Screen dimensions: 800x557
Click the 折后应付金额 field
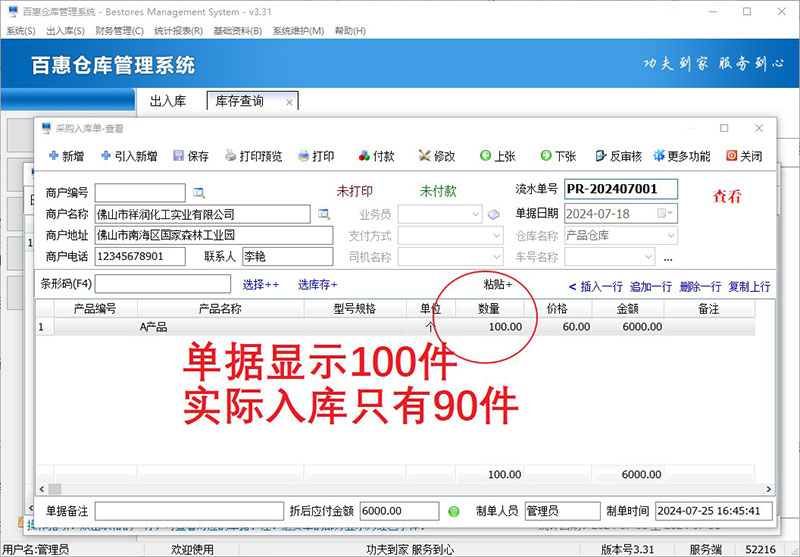click(x=399, y=511)
